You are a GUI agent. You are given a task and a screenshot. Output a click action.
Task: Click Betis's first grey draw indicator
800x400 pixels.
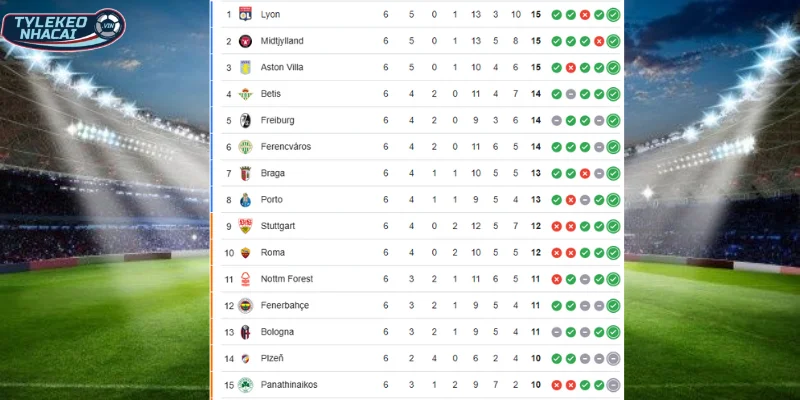coord(570,94)
